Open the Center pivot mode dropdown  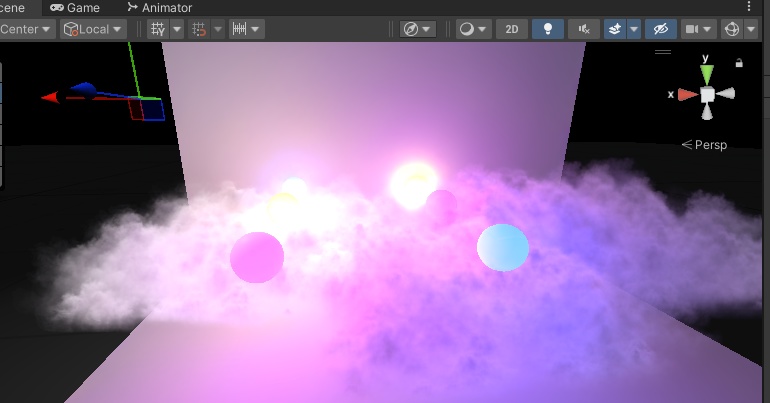point(27,29)
